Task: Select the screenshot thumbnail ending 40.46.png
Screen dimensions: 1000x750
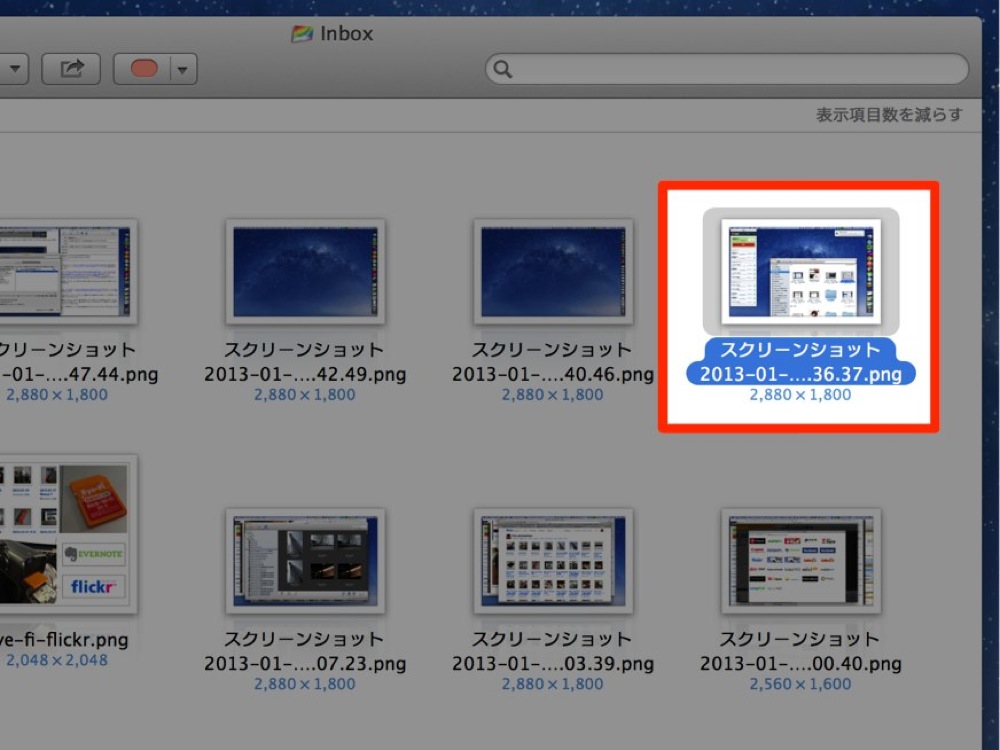Action: [553, 272]
